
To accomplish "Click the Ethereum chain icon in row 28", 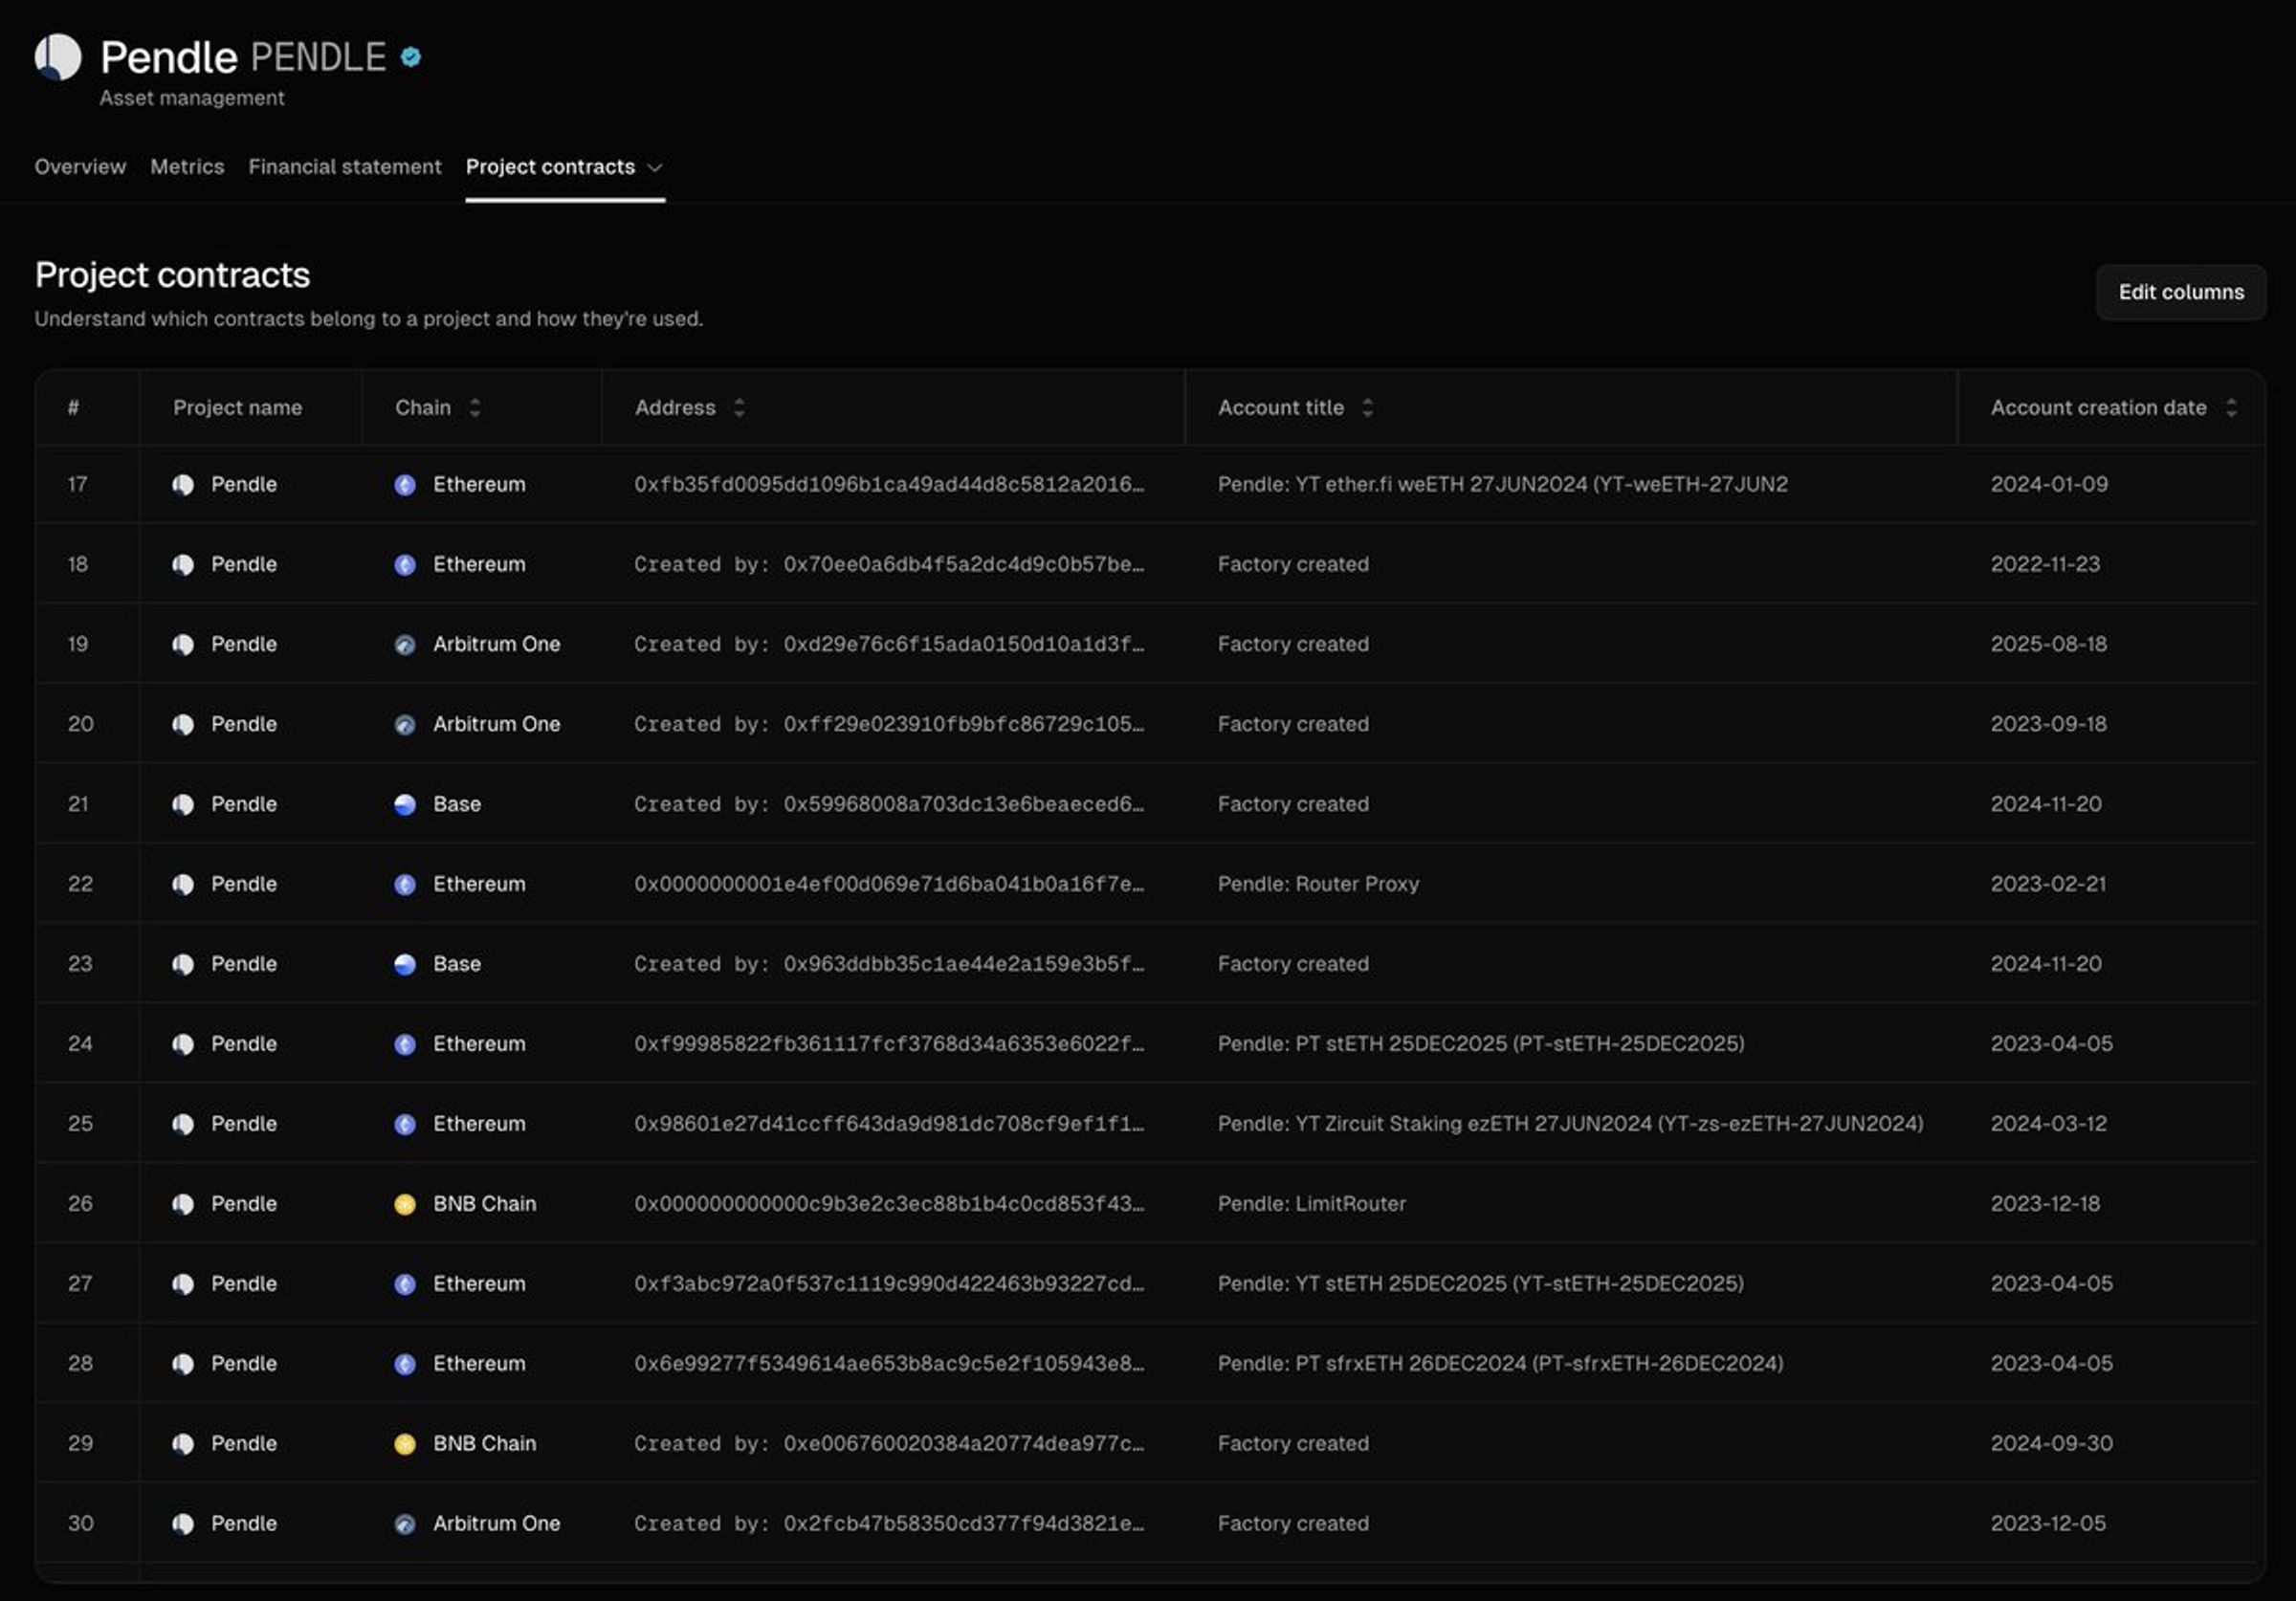I will coord(405,1365).
